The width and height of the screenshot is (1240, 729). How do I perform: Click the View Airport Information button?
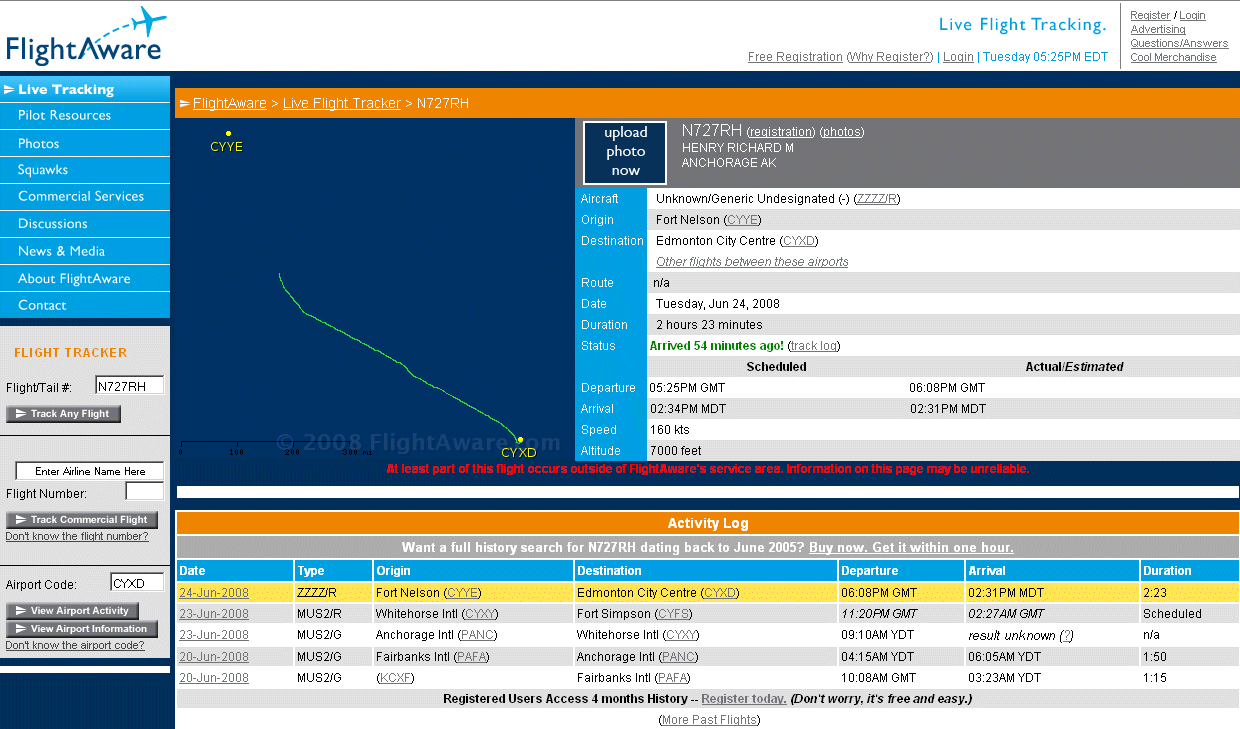83,629
